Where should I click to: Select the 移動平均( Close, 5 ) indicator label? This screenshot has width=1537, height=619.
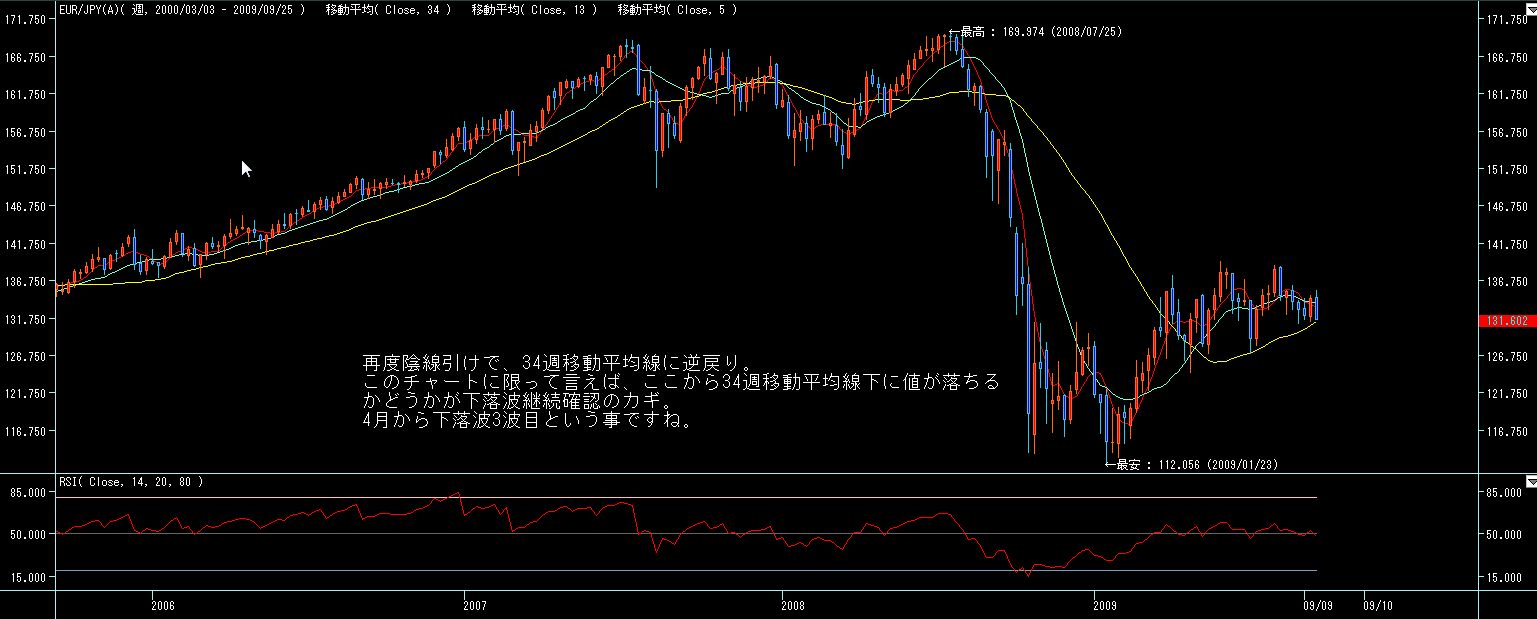[x=677, y=9]
